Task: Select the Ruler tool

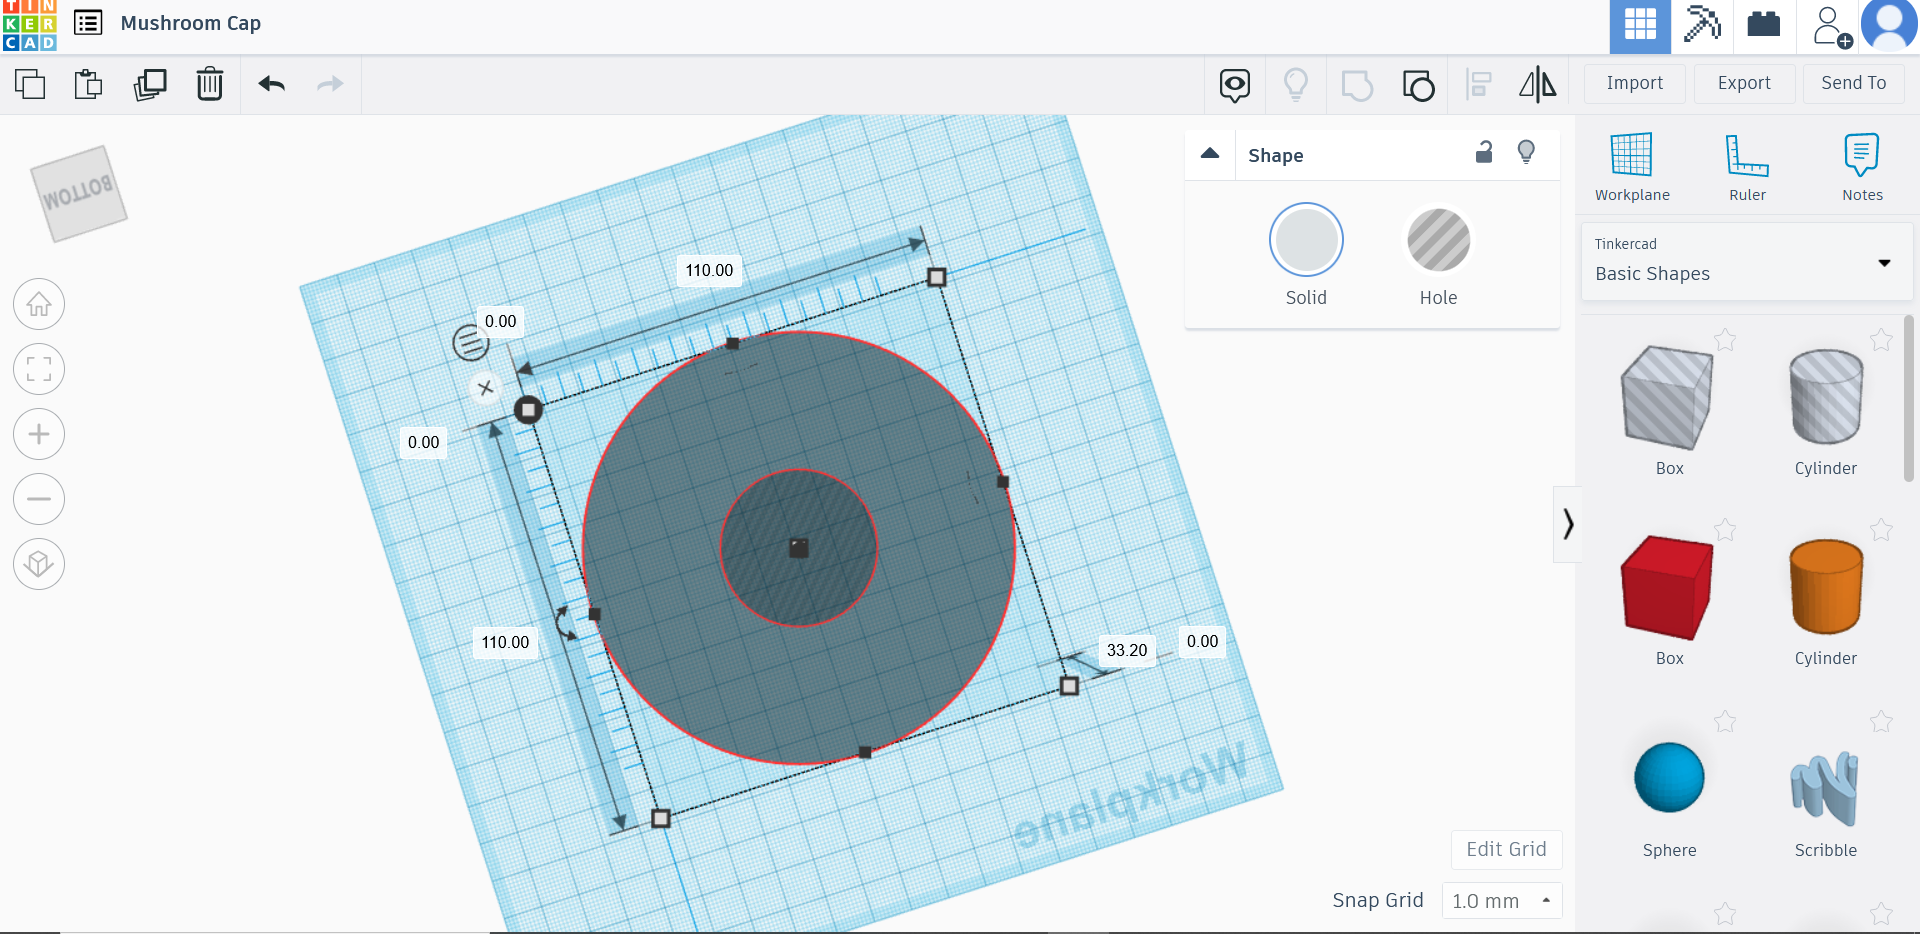Action: [1746, 165]
